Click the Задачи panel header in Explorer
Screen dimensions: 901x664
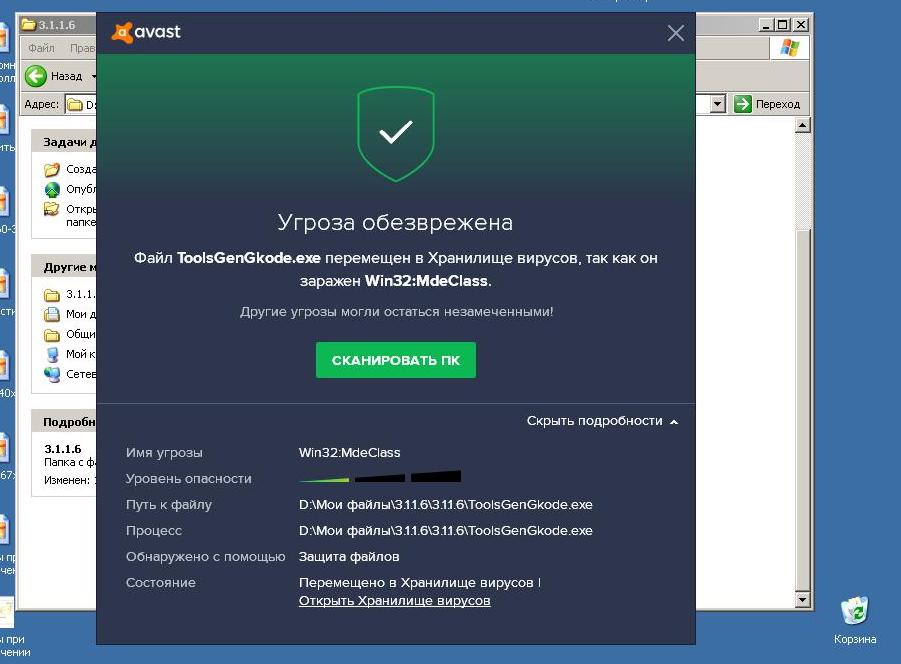[64, 142]
